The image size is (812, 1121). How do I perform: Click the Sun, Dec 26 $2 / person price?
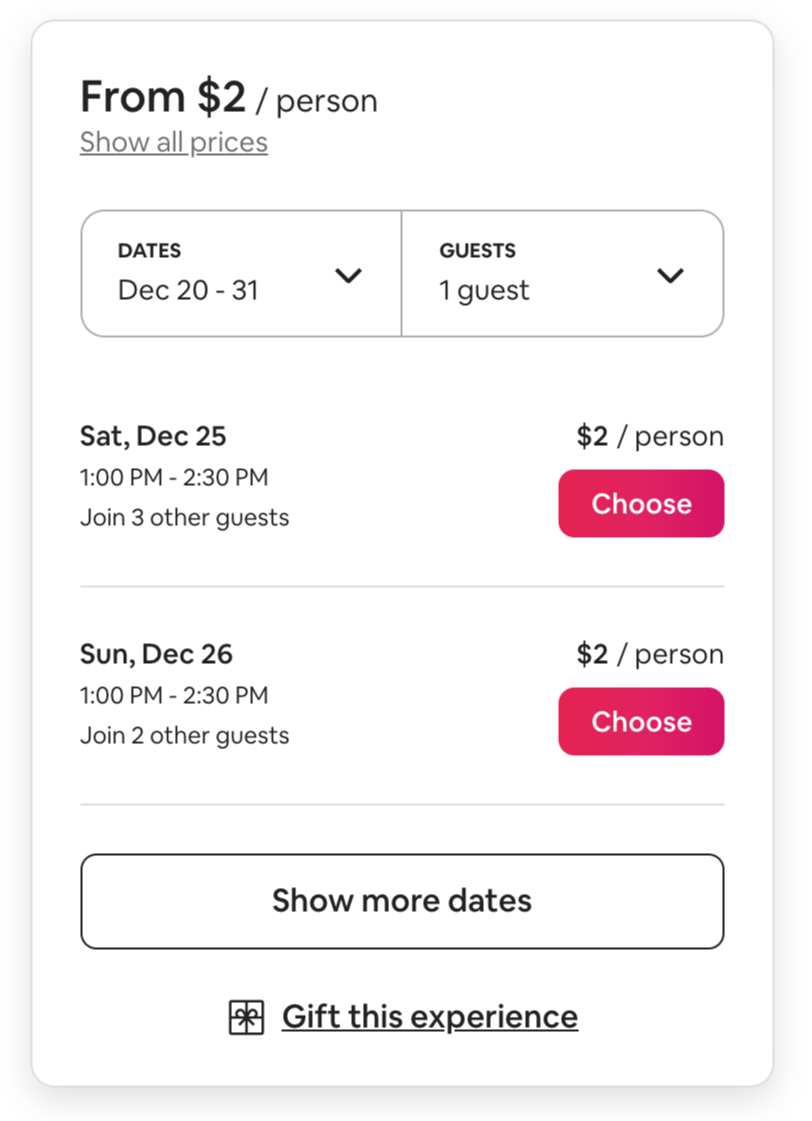649,654
